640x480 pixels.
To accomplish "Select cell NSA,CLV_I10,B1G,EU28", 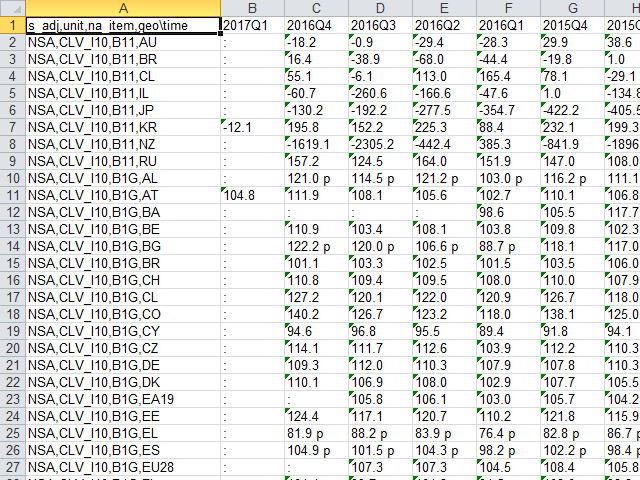I will click(x=122, y=467).
